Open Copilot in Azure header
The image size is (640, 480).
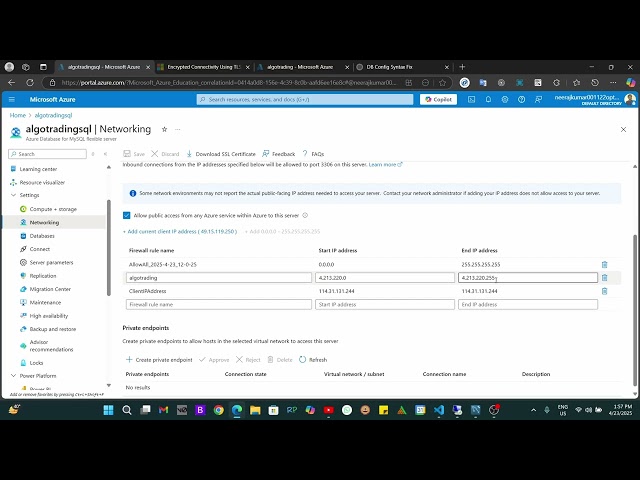[438, 99]
